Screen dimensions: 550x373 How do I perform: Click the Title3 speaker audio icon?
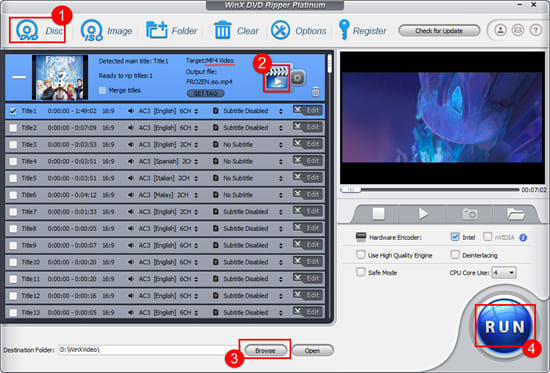(130, 145)
